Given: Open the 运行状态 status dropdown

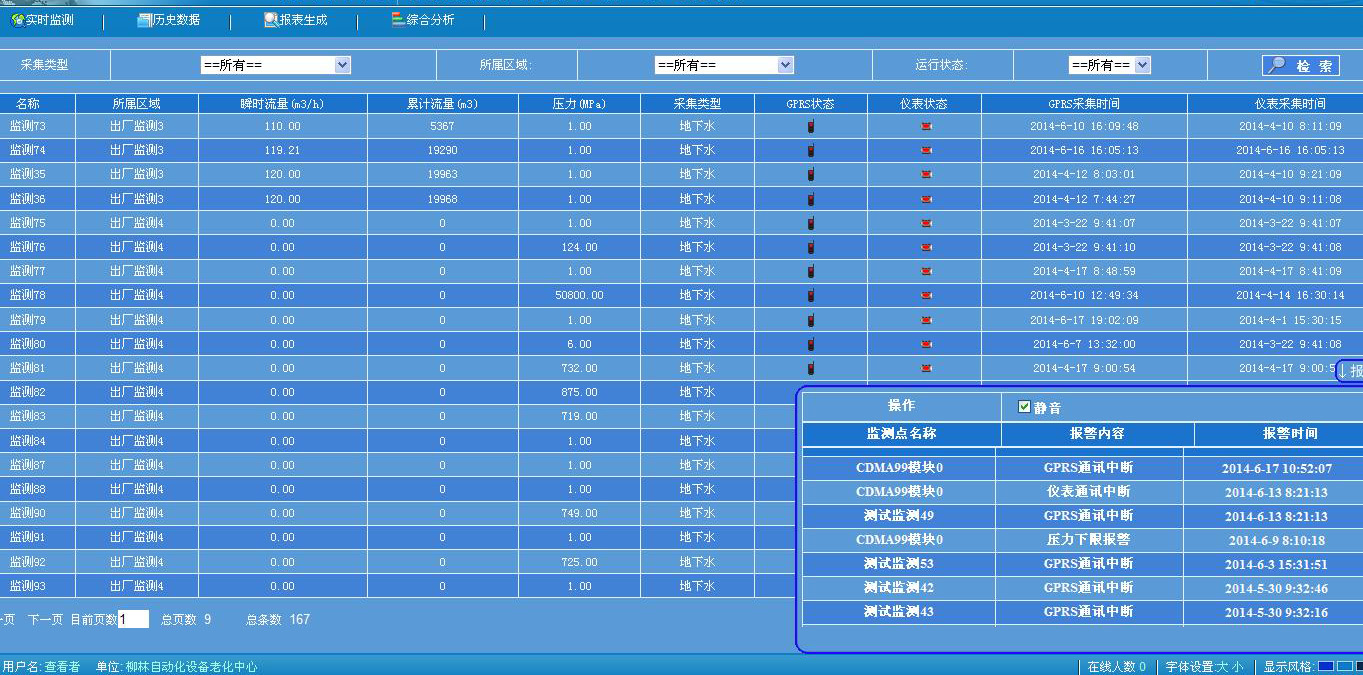Looking at the screenshot, I should pos(1142,65).
